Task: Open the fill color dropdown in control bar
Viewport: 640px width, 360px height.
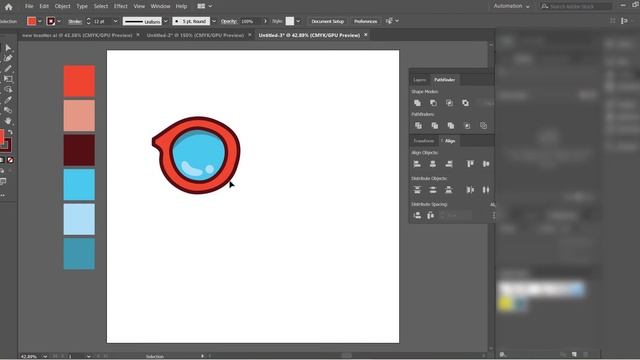Action: pos(40,21)
